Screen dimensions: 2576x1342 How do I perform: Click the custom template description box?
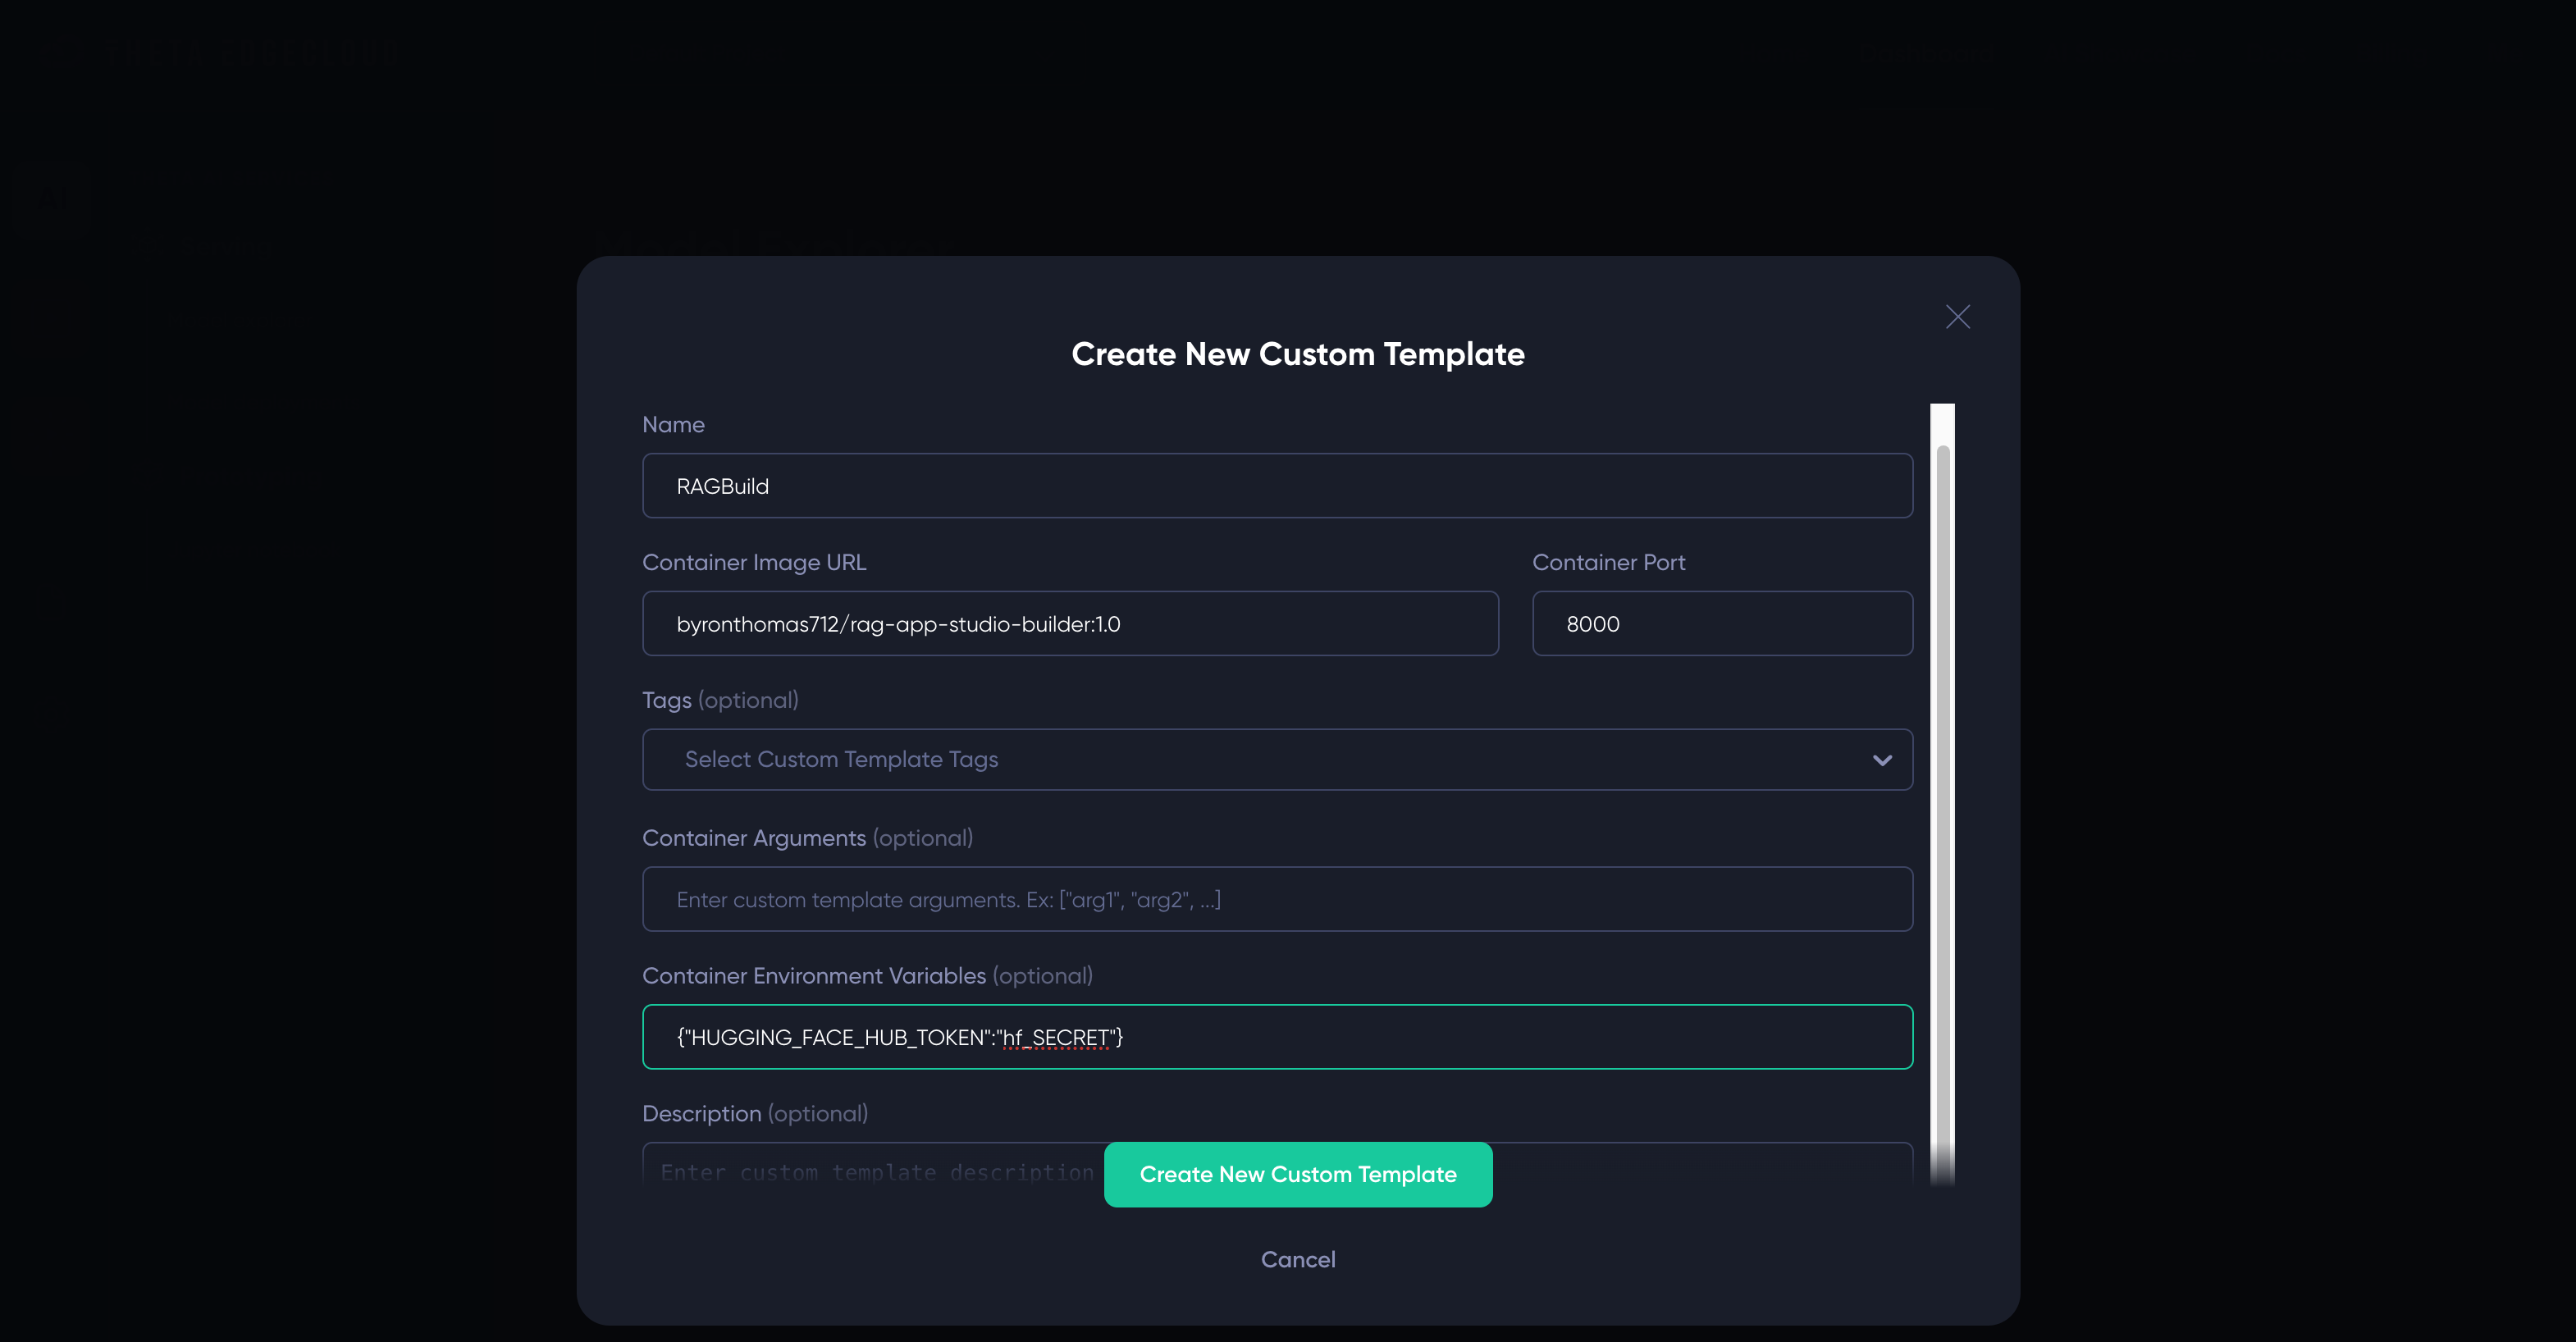point(870,1172)
